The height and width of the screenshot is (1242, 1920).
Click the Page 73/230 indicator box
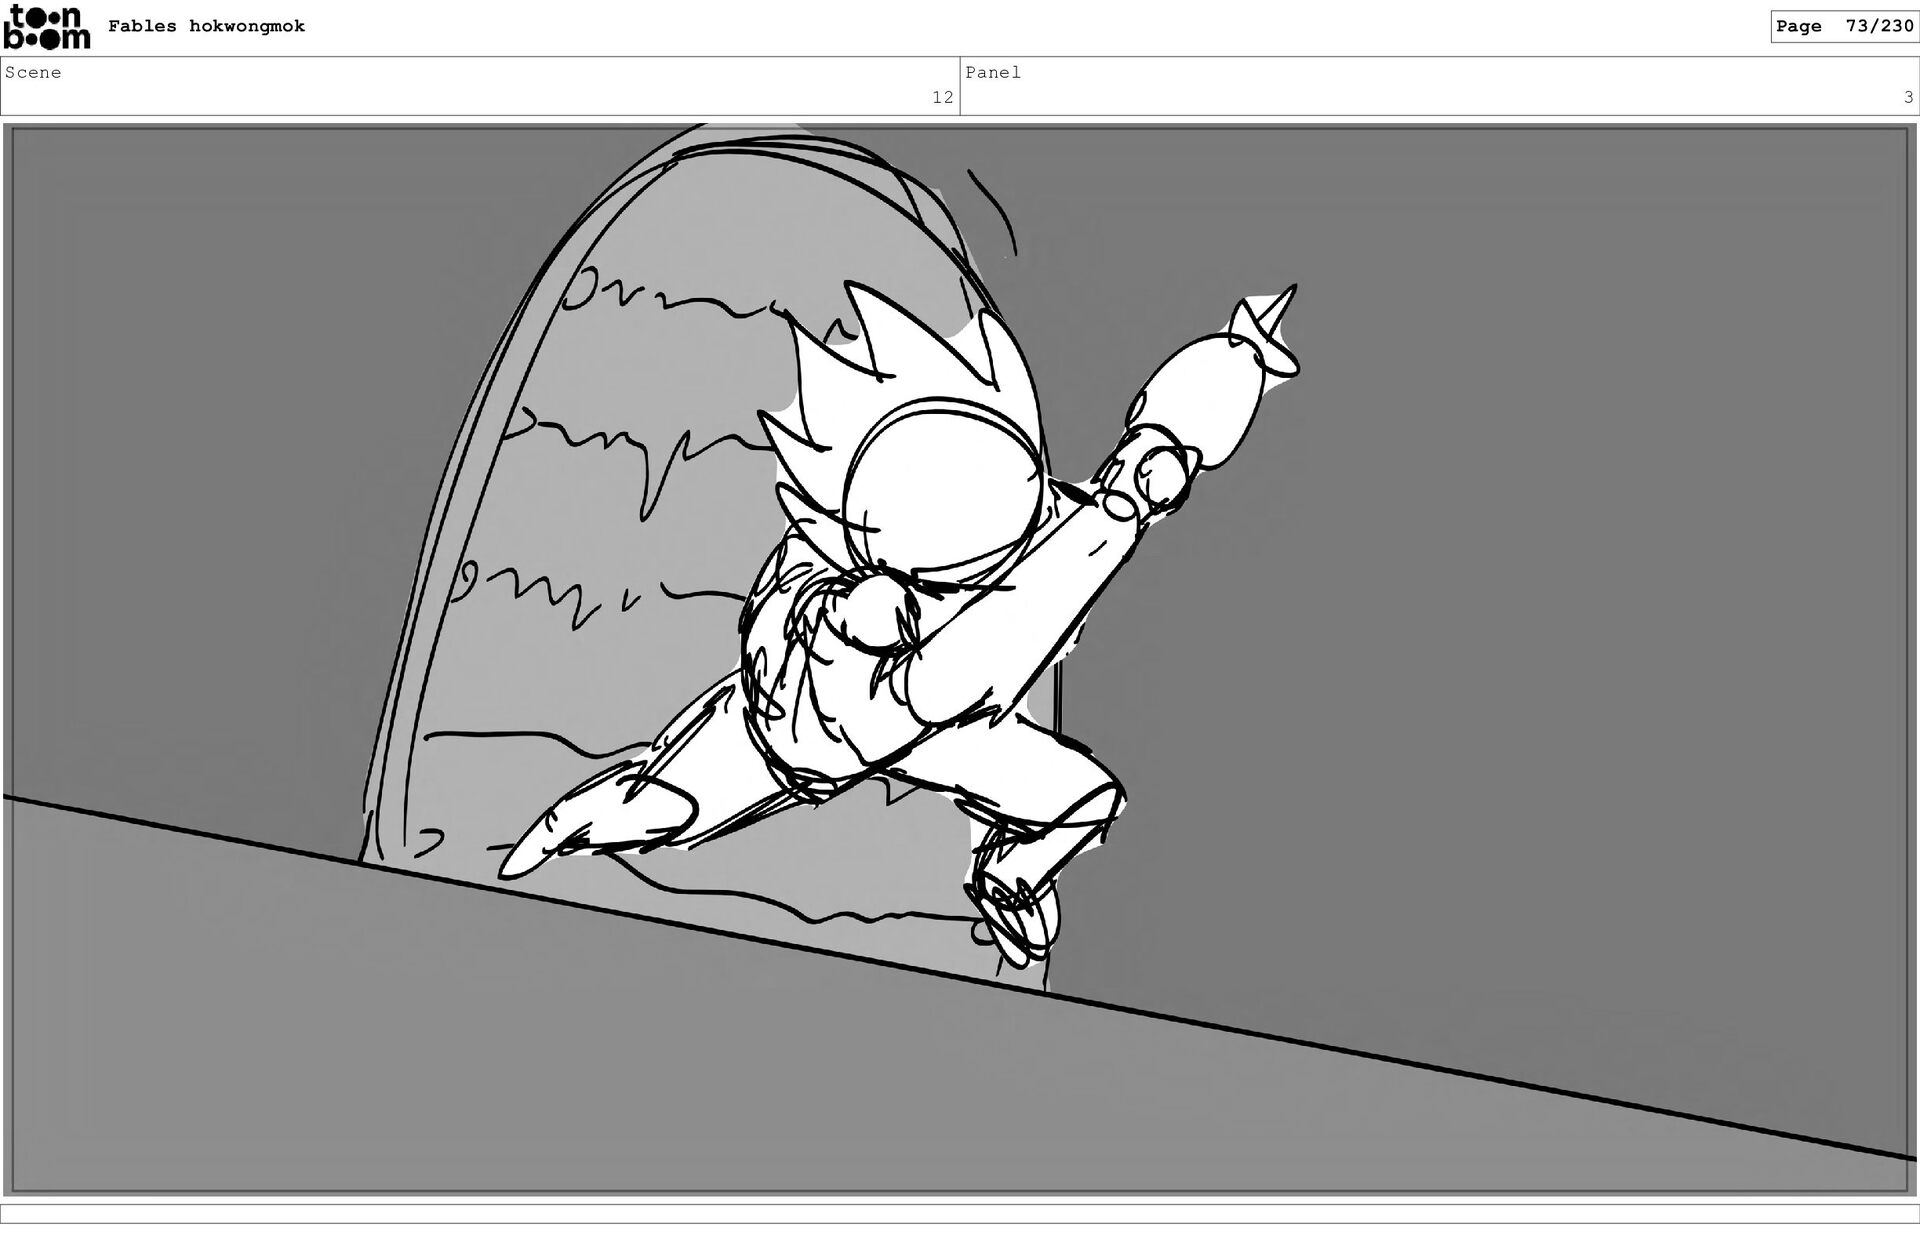(1843, 27)
